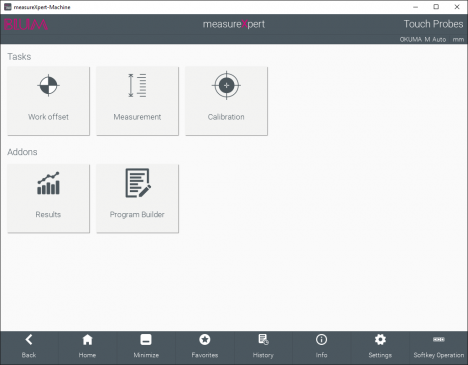Click the BLUM logo
468x365 pixels.
point(26,25)
